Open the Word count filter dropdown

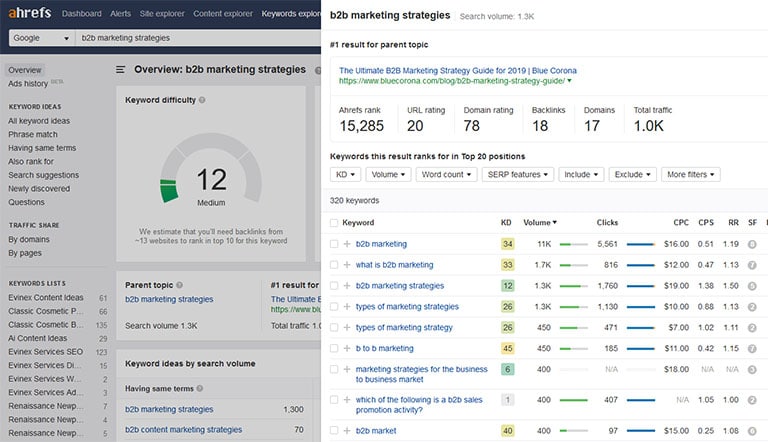446,174
